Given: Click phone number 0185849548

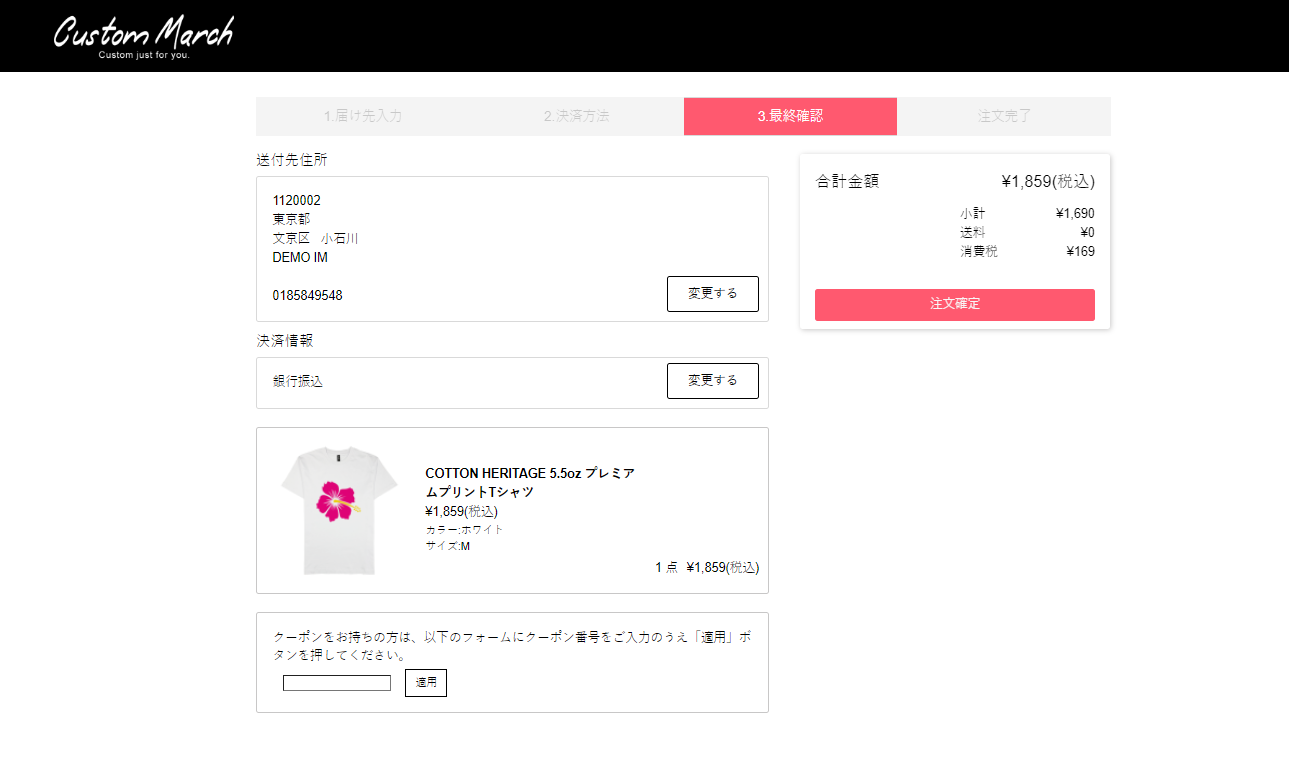Looking at the screenshot, I should tap(307, 295).
